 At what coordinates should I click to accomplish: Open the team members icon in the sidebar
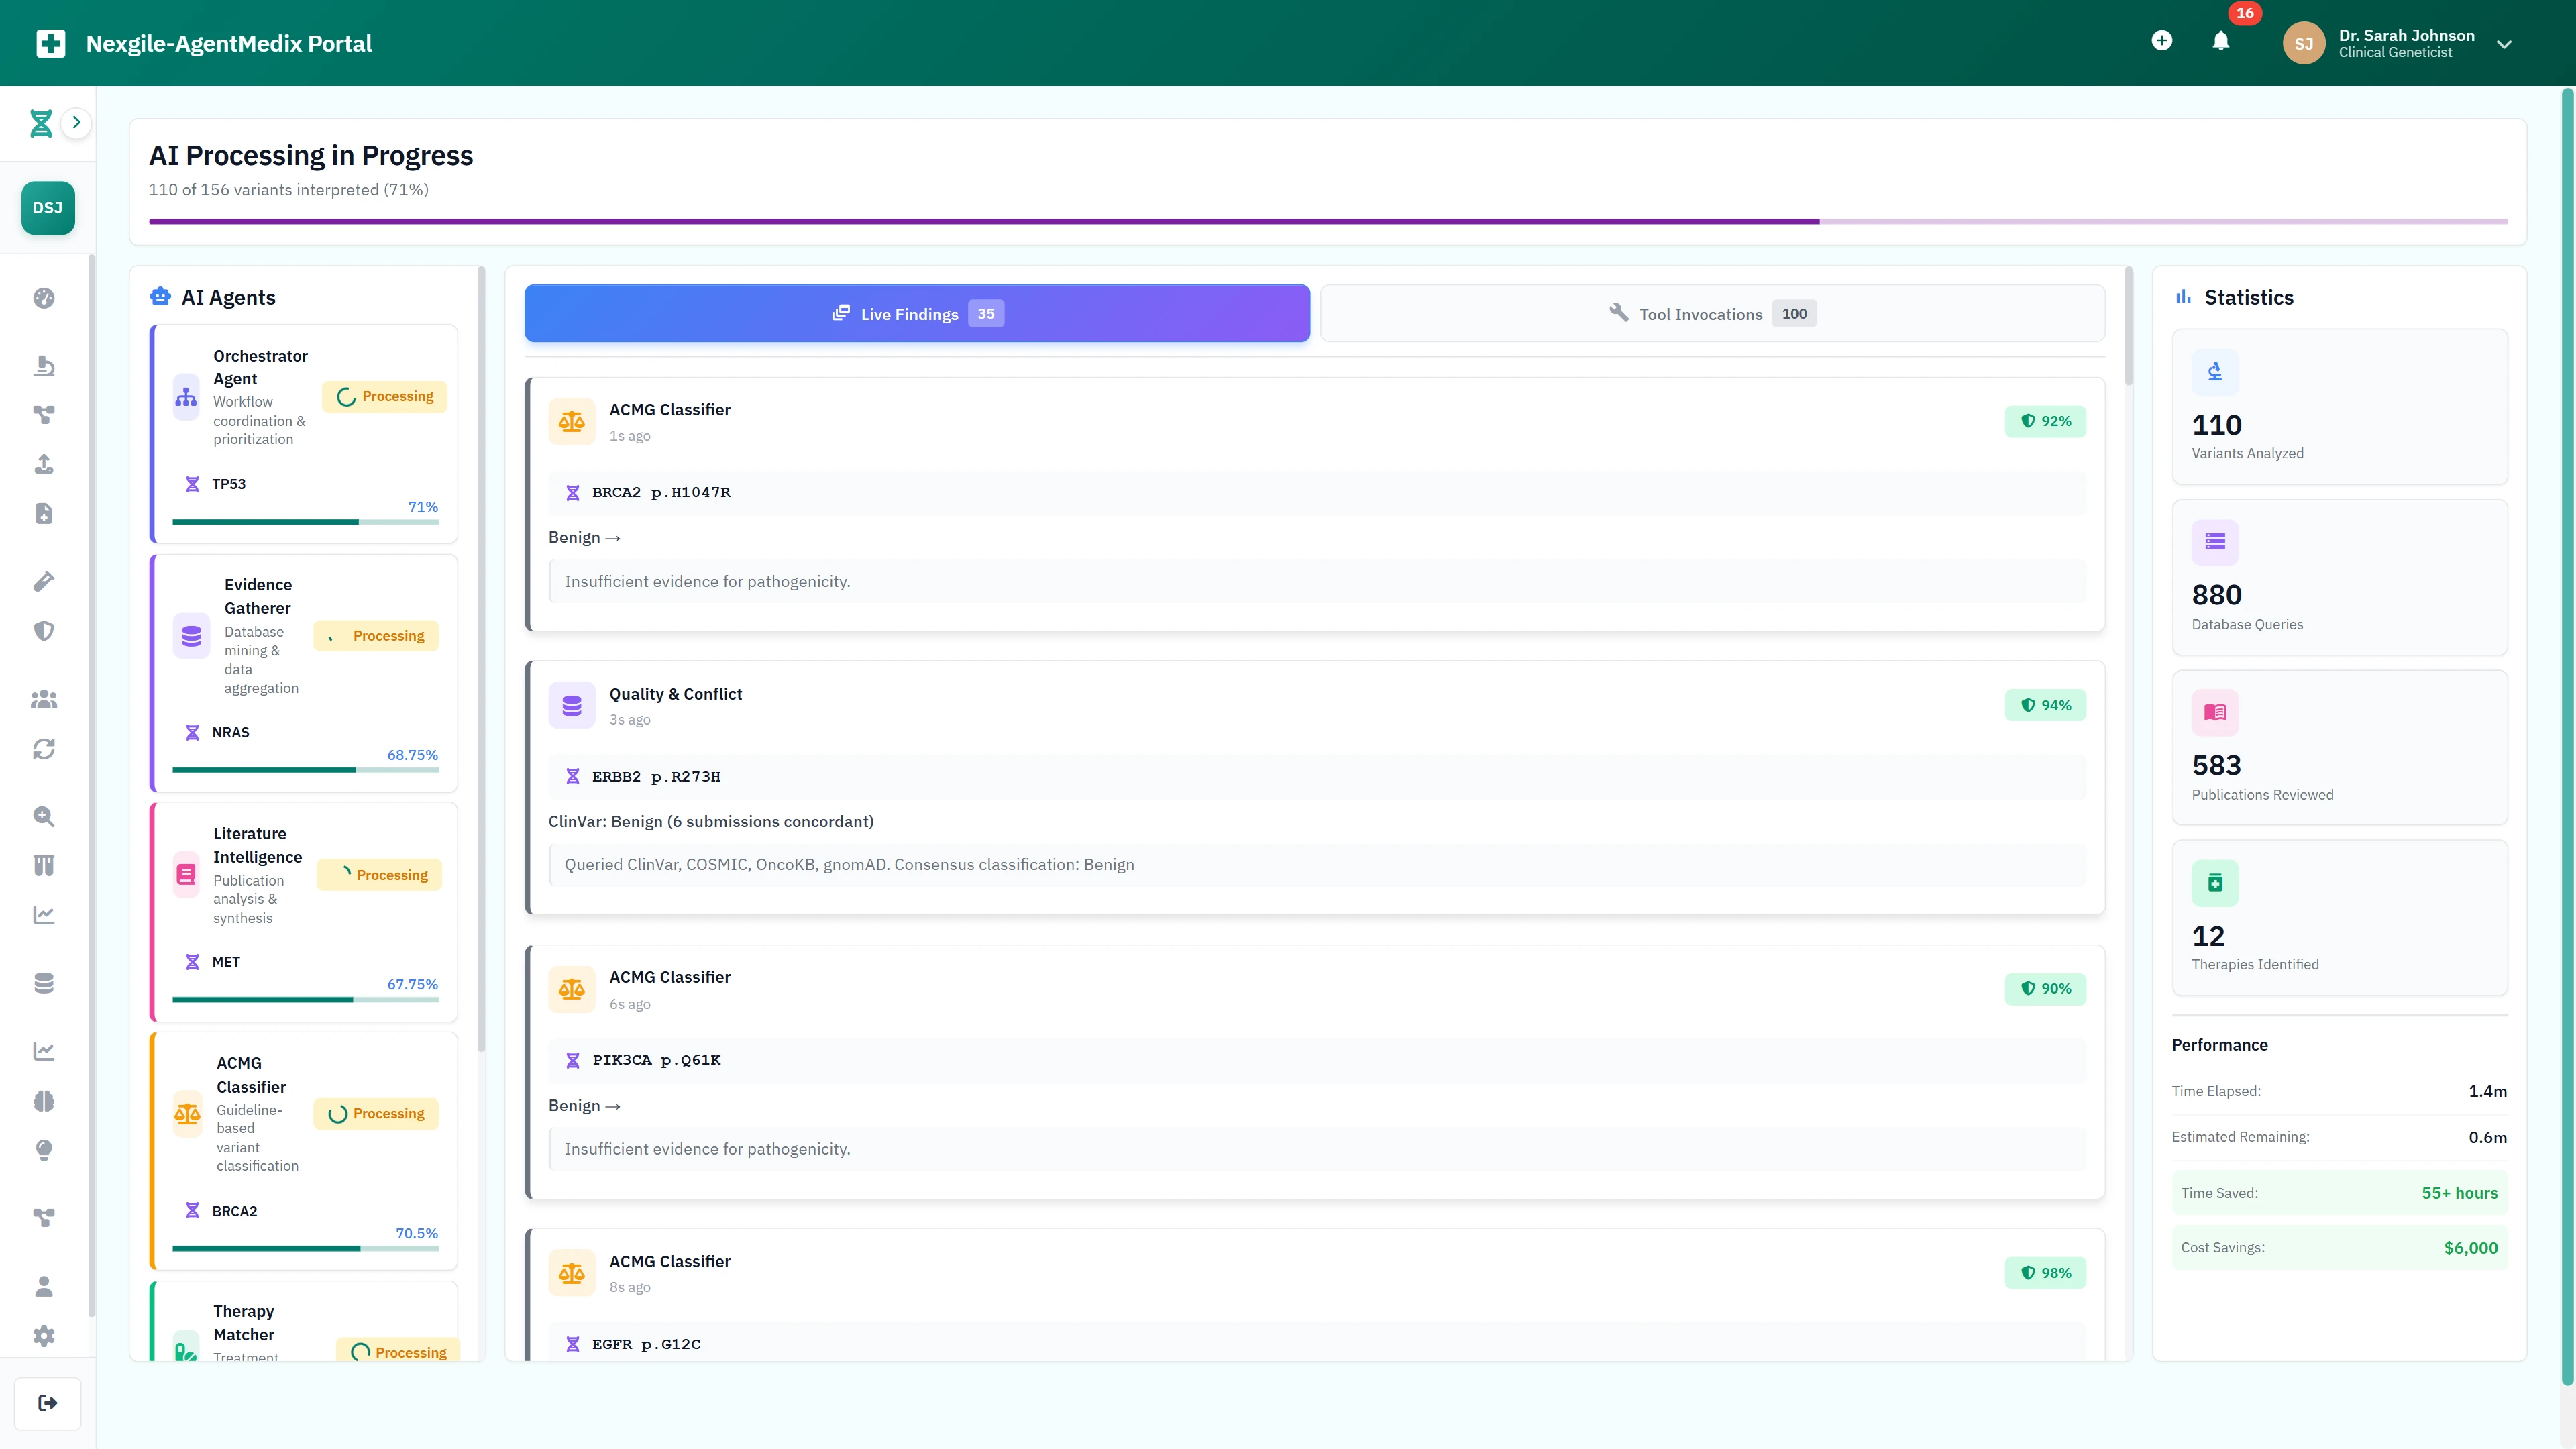click(x=44, y=699)
